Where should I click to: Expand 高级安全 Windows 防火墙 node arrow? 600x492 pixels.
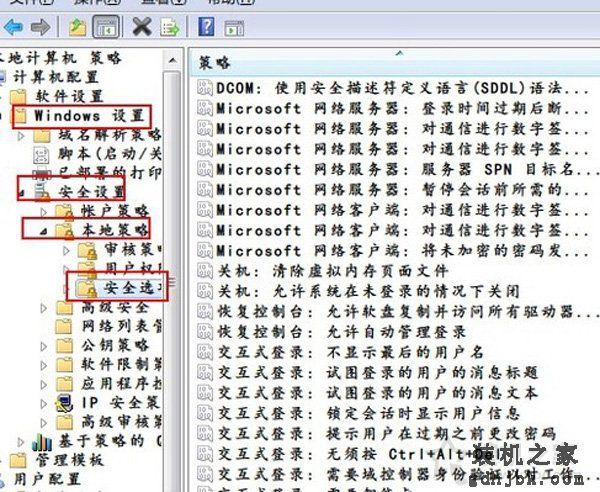[44, 308]
